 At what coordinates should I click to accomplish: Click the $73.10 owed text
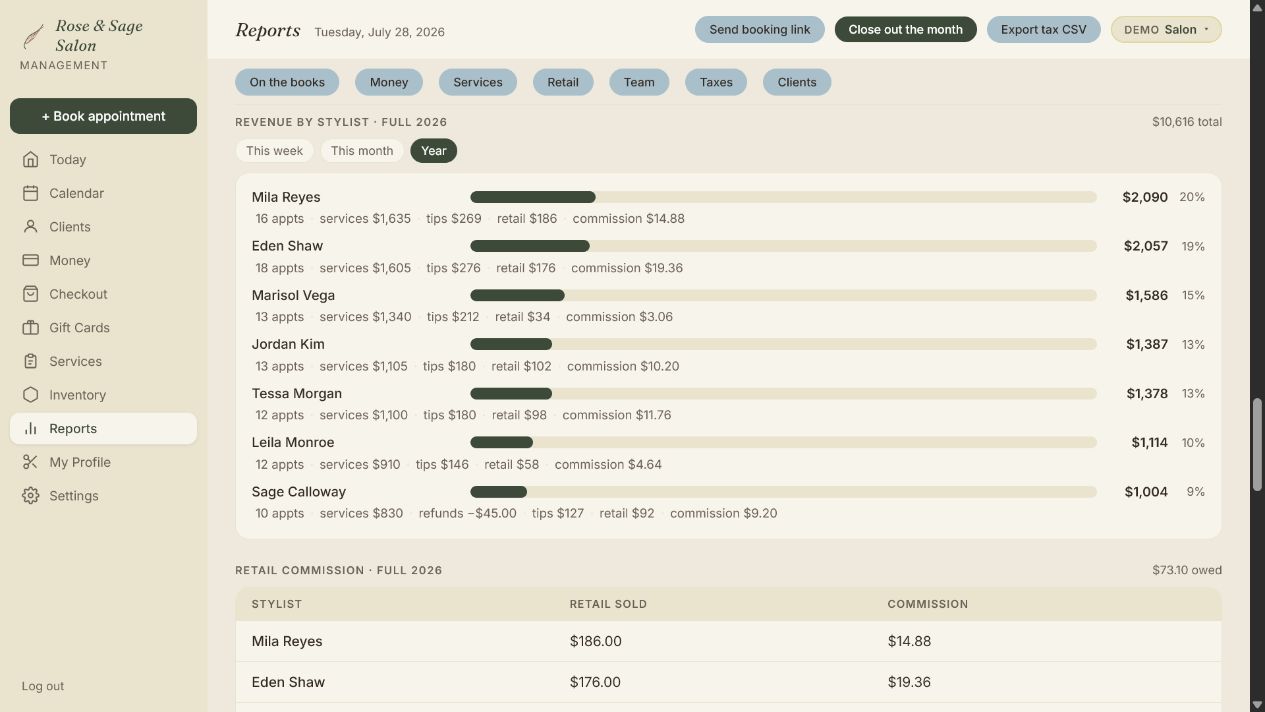[1187, 570]
